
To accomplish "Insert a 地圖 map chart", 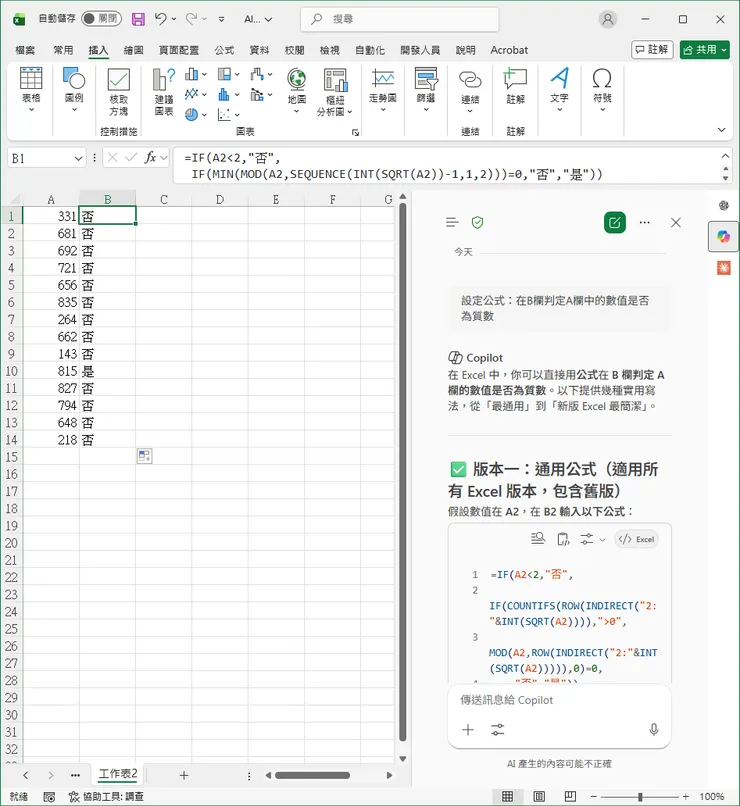I will (x=297, y=90).
